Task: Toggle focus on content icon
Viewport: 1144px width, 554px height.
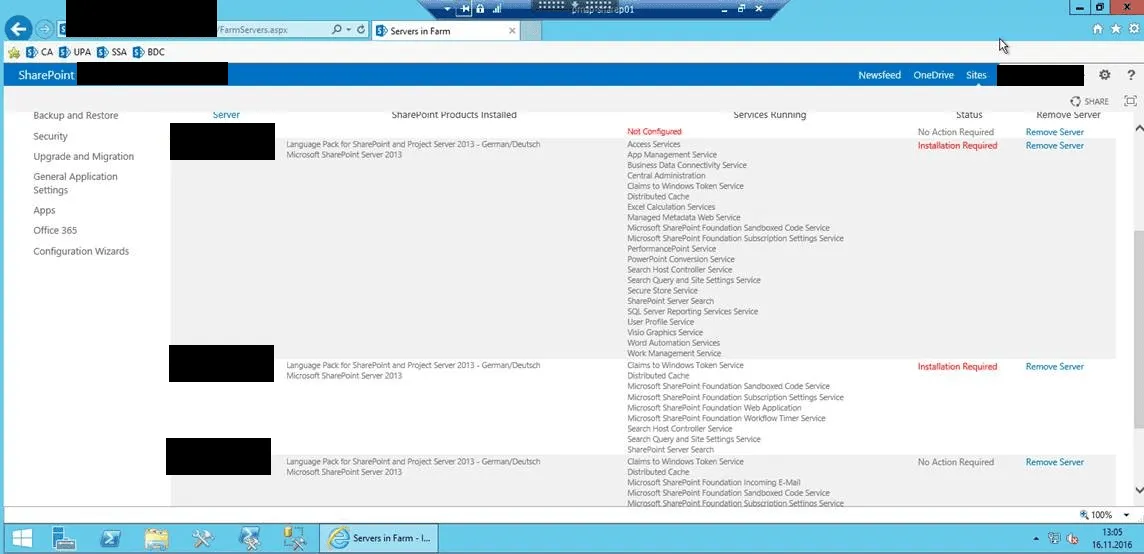Action: [1130, 101]
